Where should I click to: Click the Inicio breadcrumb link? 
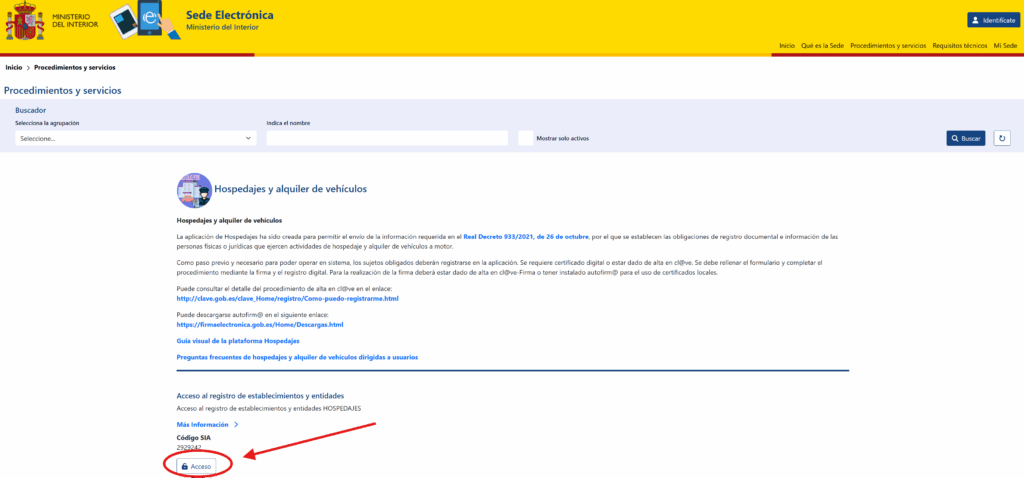click(14, 68)
